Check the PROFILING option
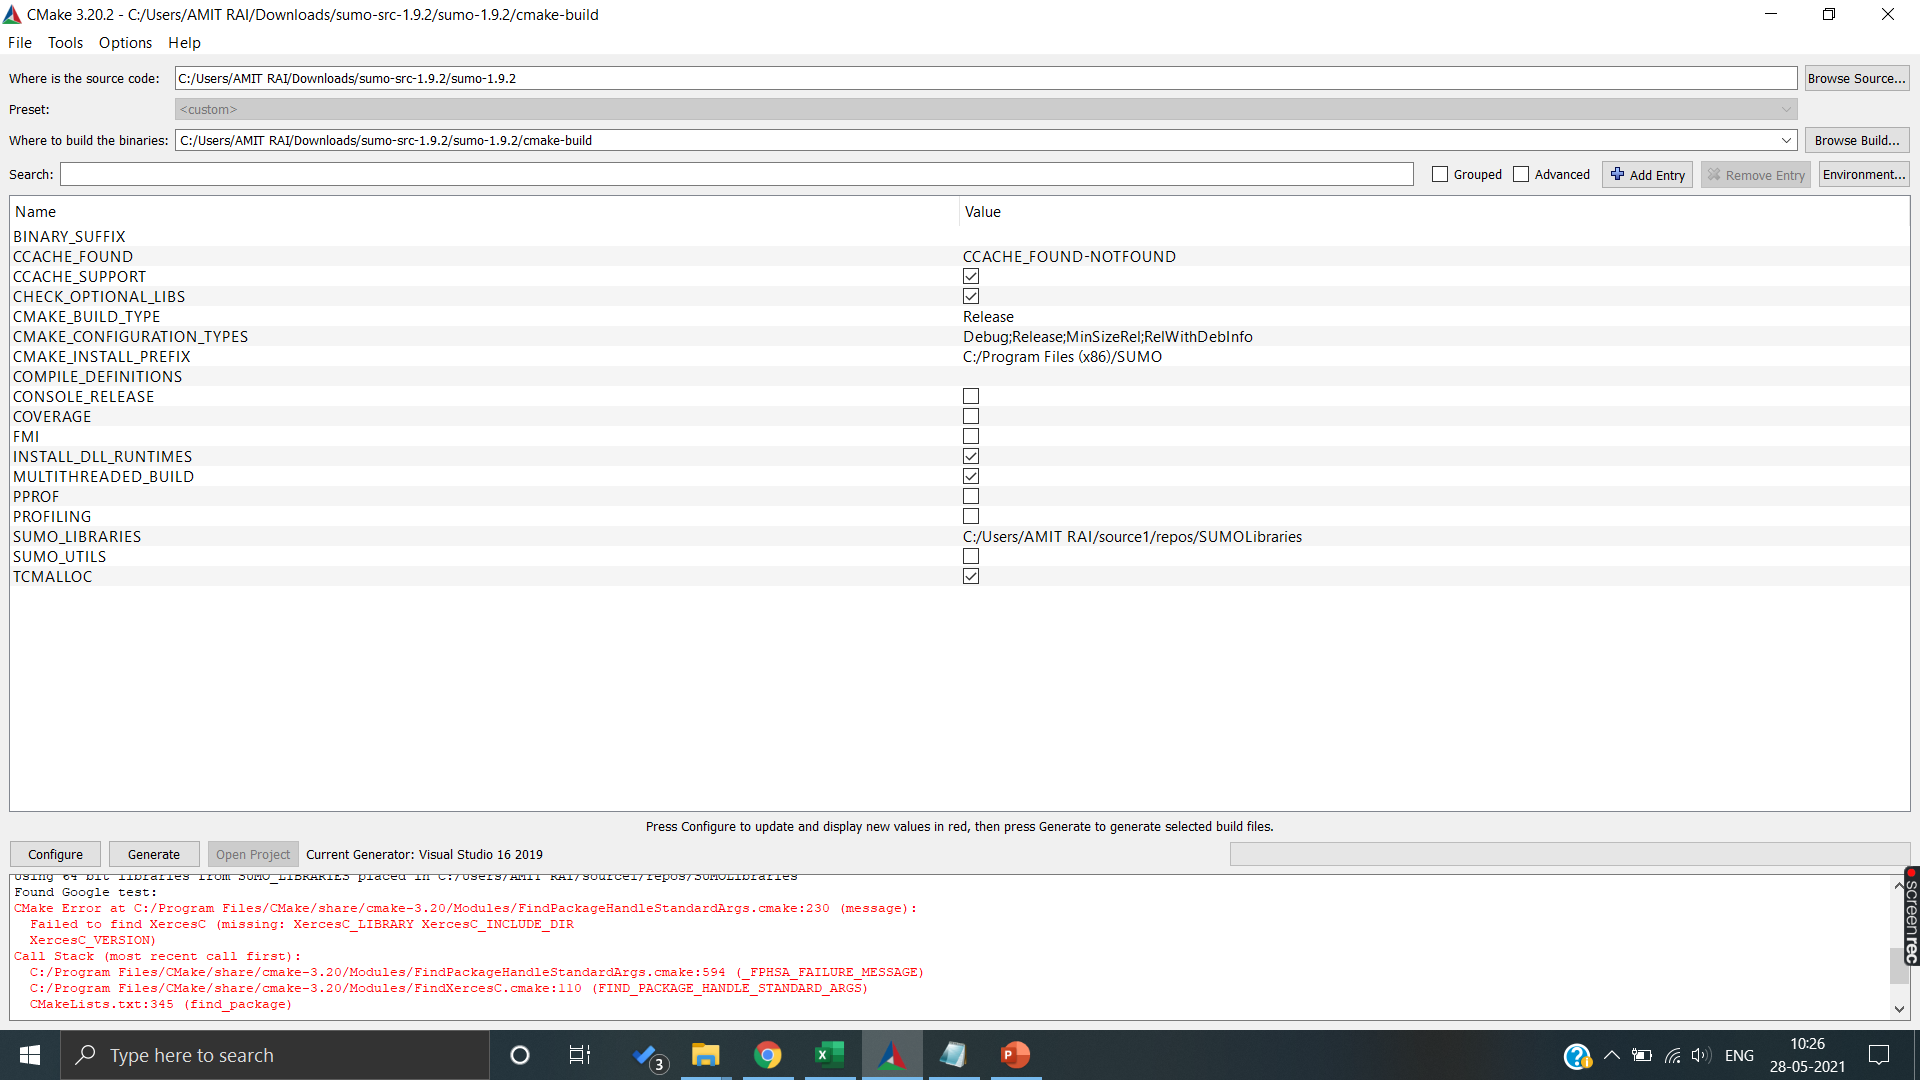 (971, 517)
